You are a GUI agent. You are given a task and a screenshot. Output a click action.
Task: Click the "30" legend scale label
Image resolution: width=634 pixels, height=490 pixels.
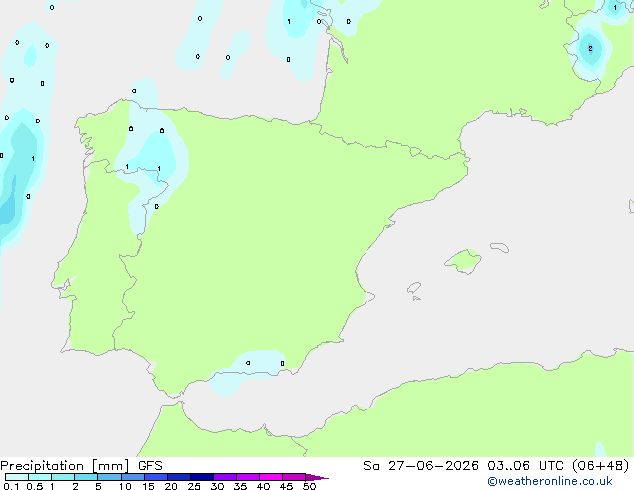217,486
